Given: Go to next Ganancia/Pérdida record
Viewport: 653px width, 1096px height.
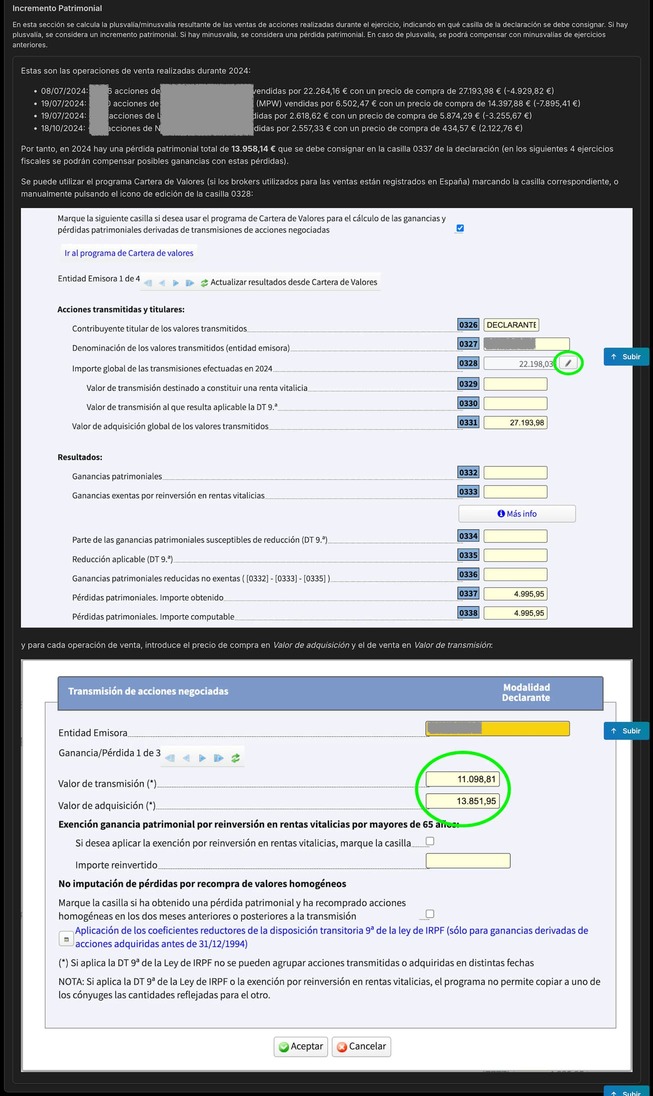Looking at the screenshot, I should (x=202, y=758).
